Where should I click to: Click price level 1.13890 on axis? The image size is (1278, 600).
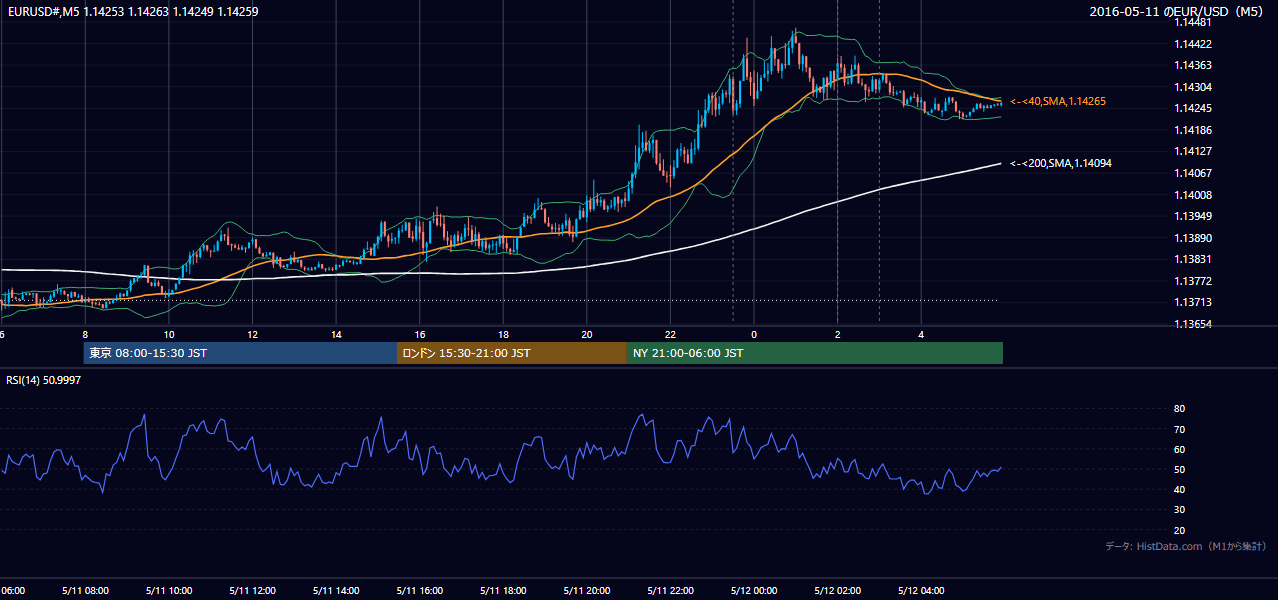pos(1193,238)
